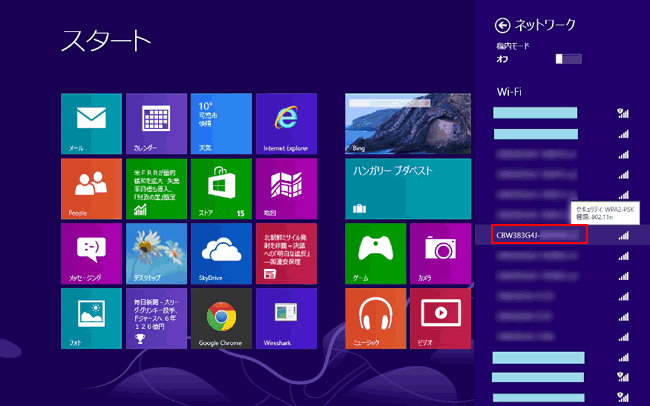650x406 pixels.
Task: Open the People tile
Action: coord(91,189)
